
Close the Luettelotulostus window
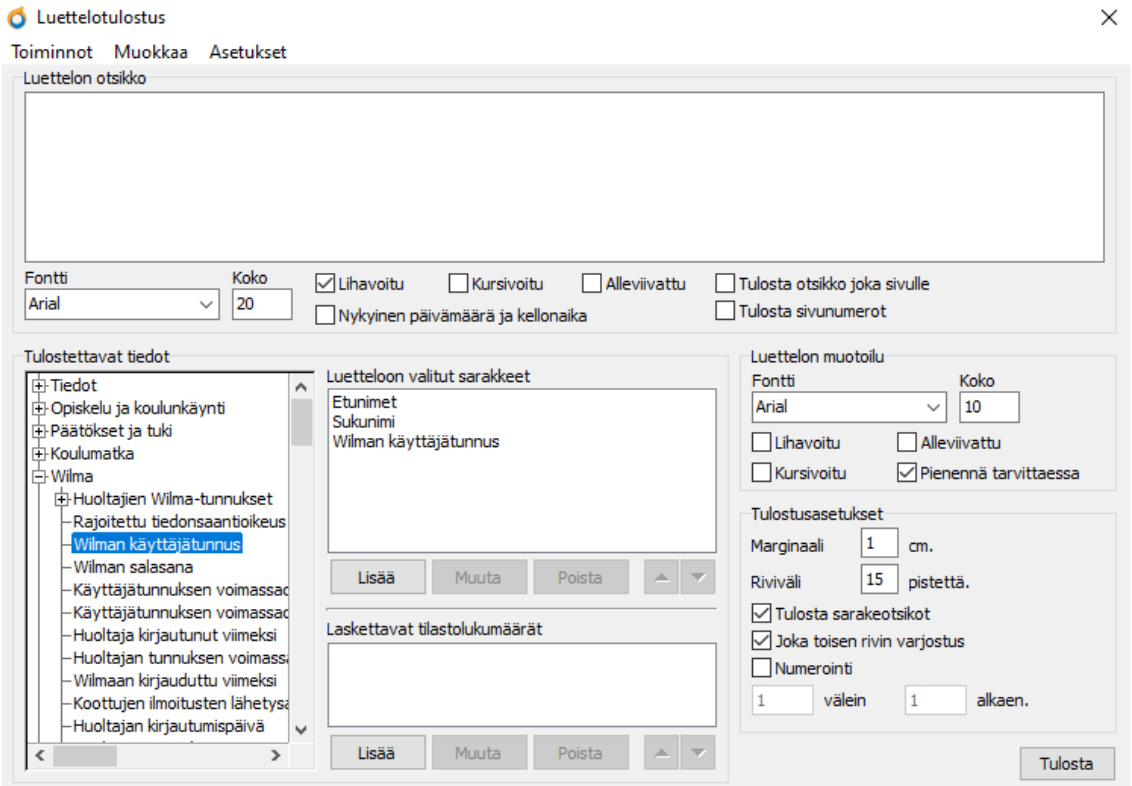1109,17
